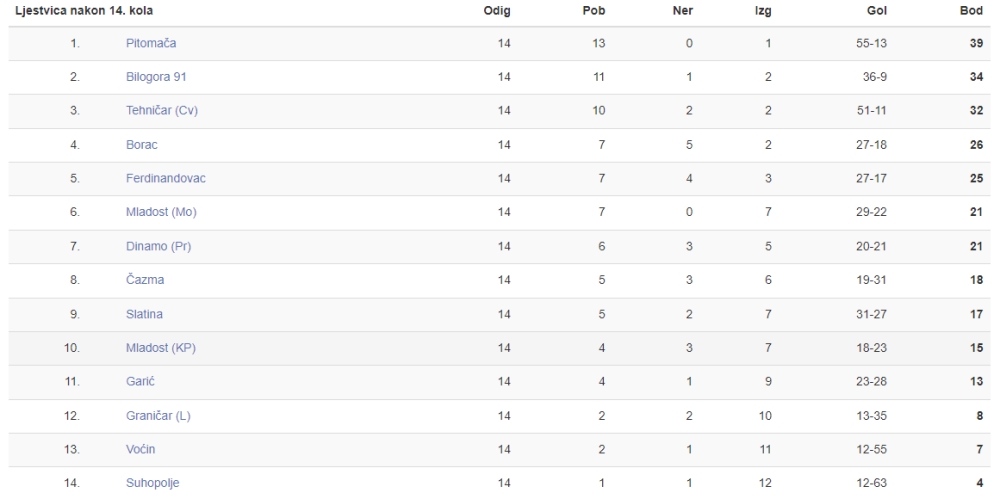Click the Tehničar (Cv) team name
Viewport: 1000px width, 499px height.
[162, 110]
